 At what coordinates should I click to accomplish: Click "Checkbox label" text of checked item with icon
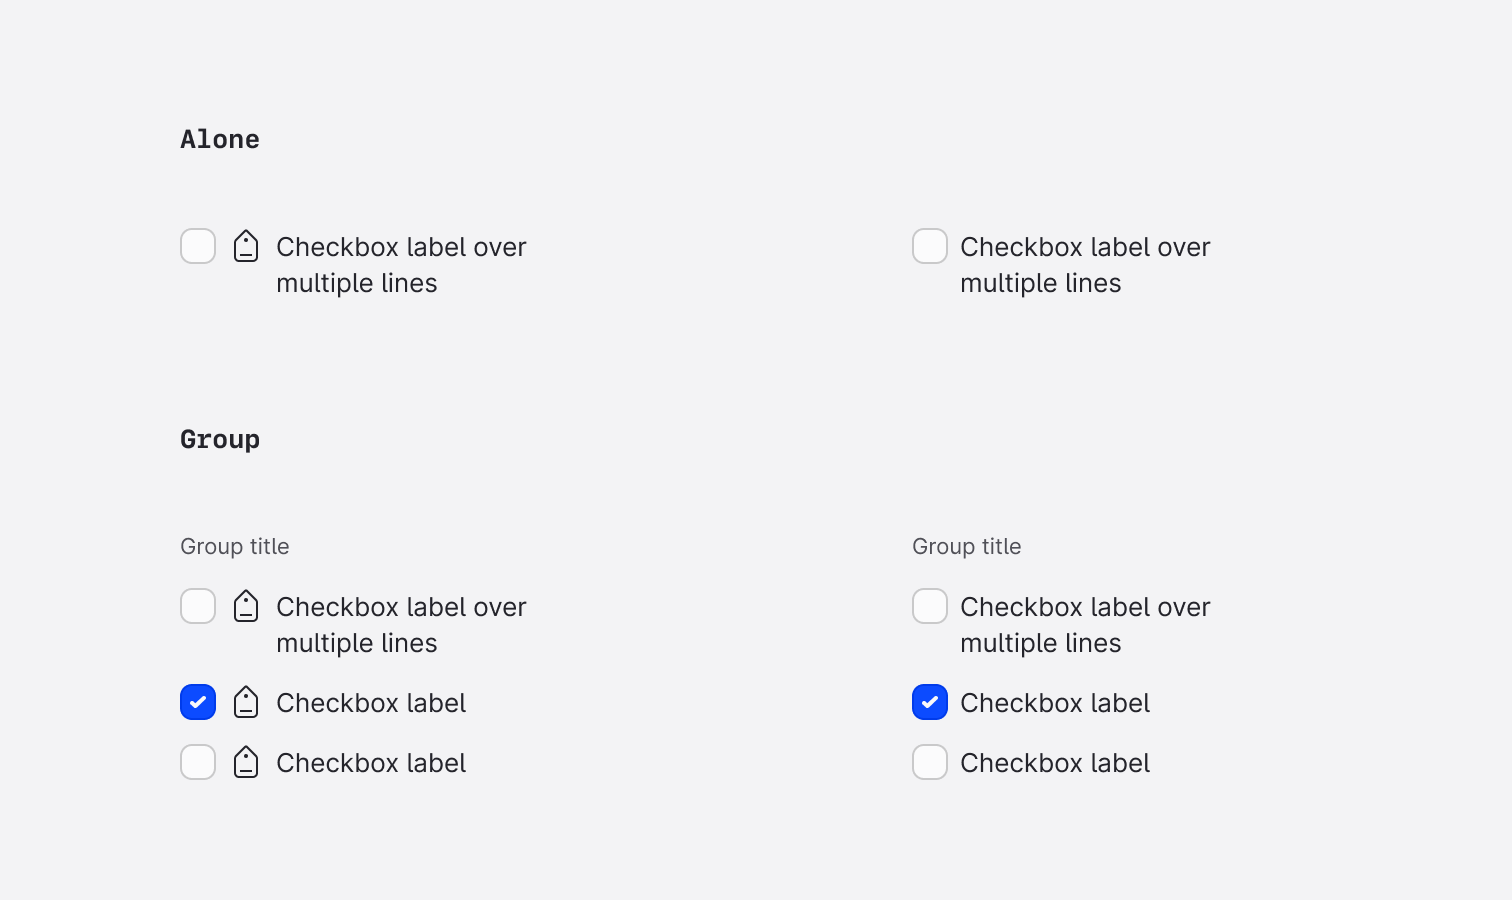click(371, 703)
